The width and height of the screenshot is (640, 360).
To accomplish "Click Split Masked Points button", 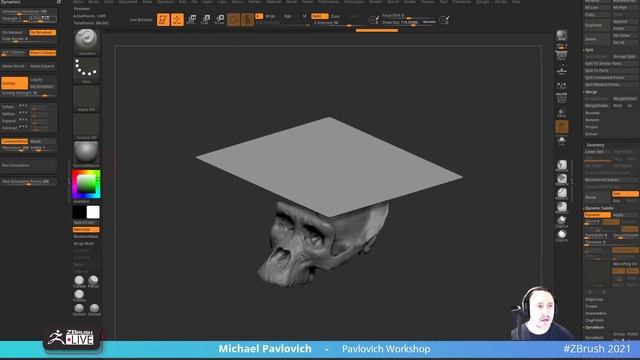I will coord(611,84).
